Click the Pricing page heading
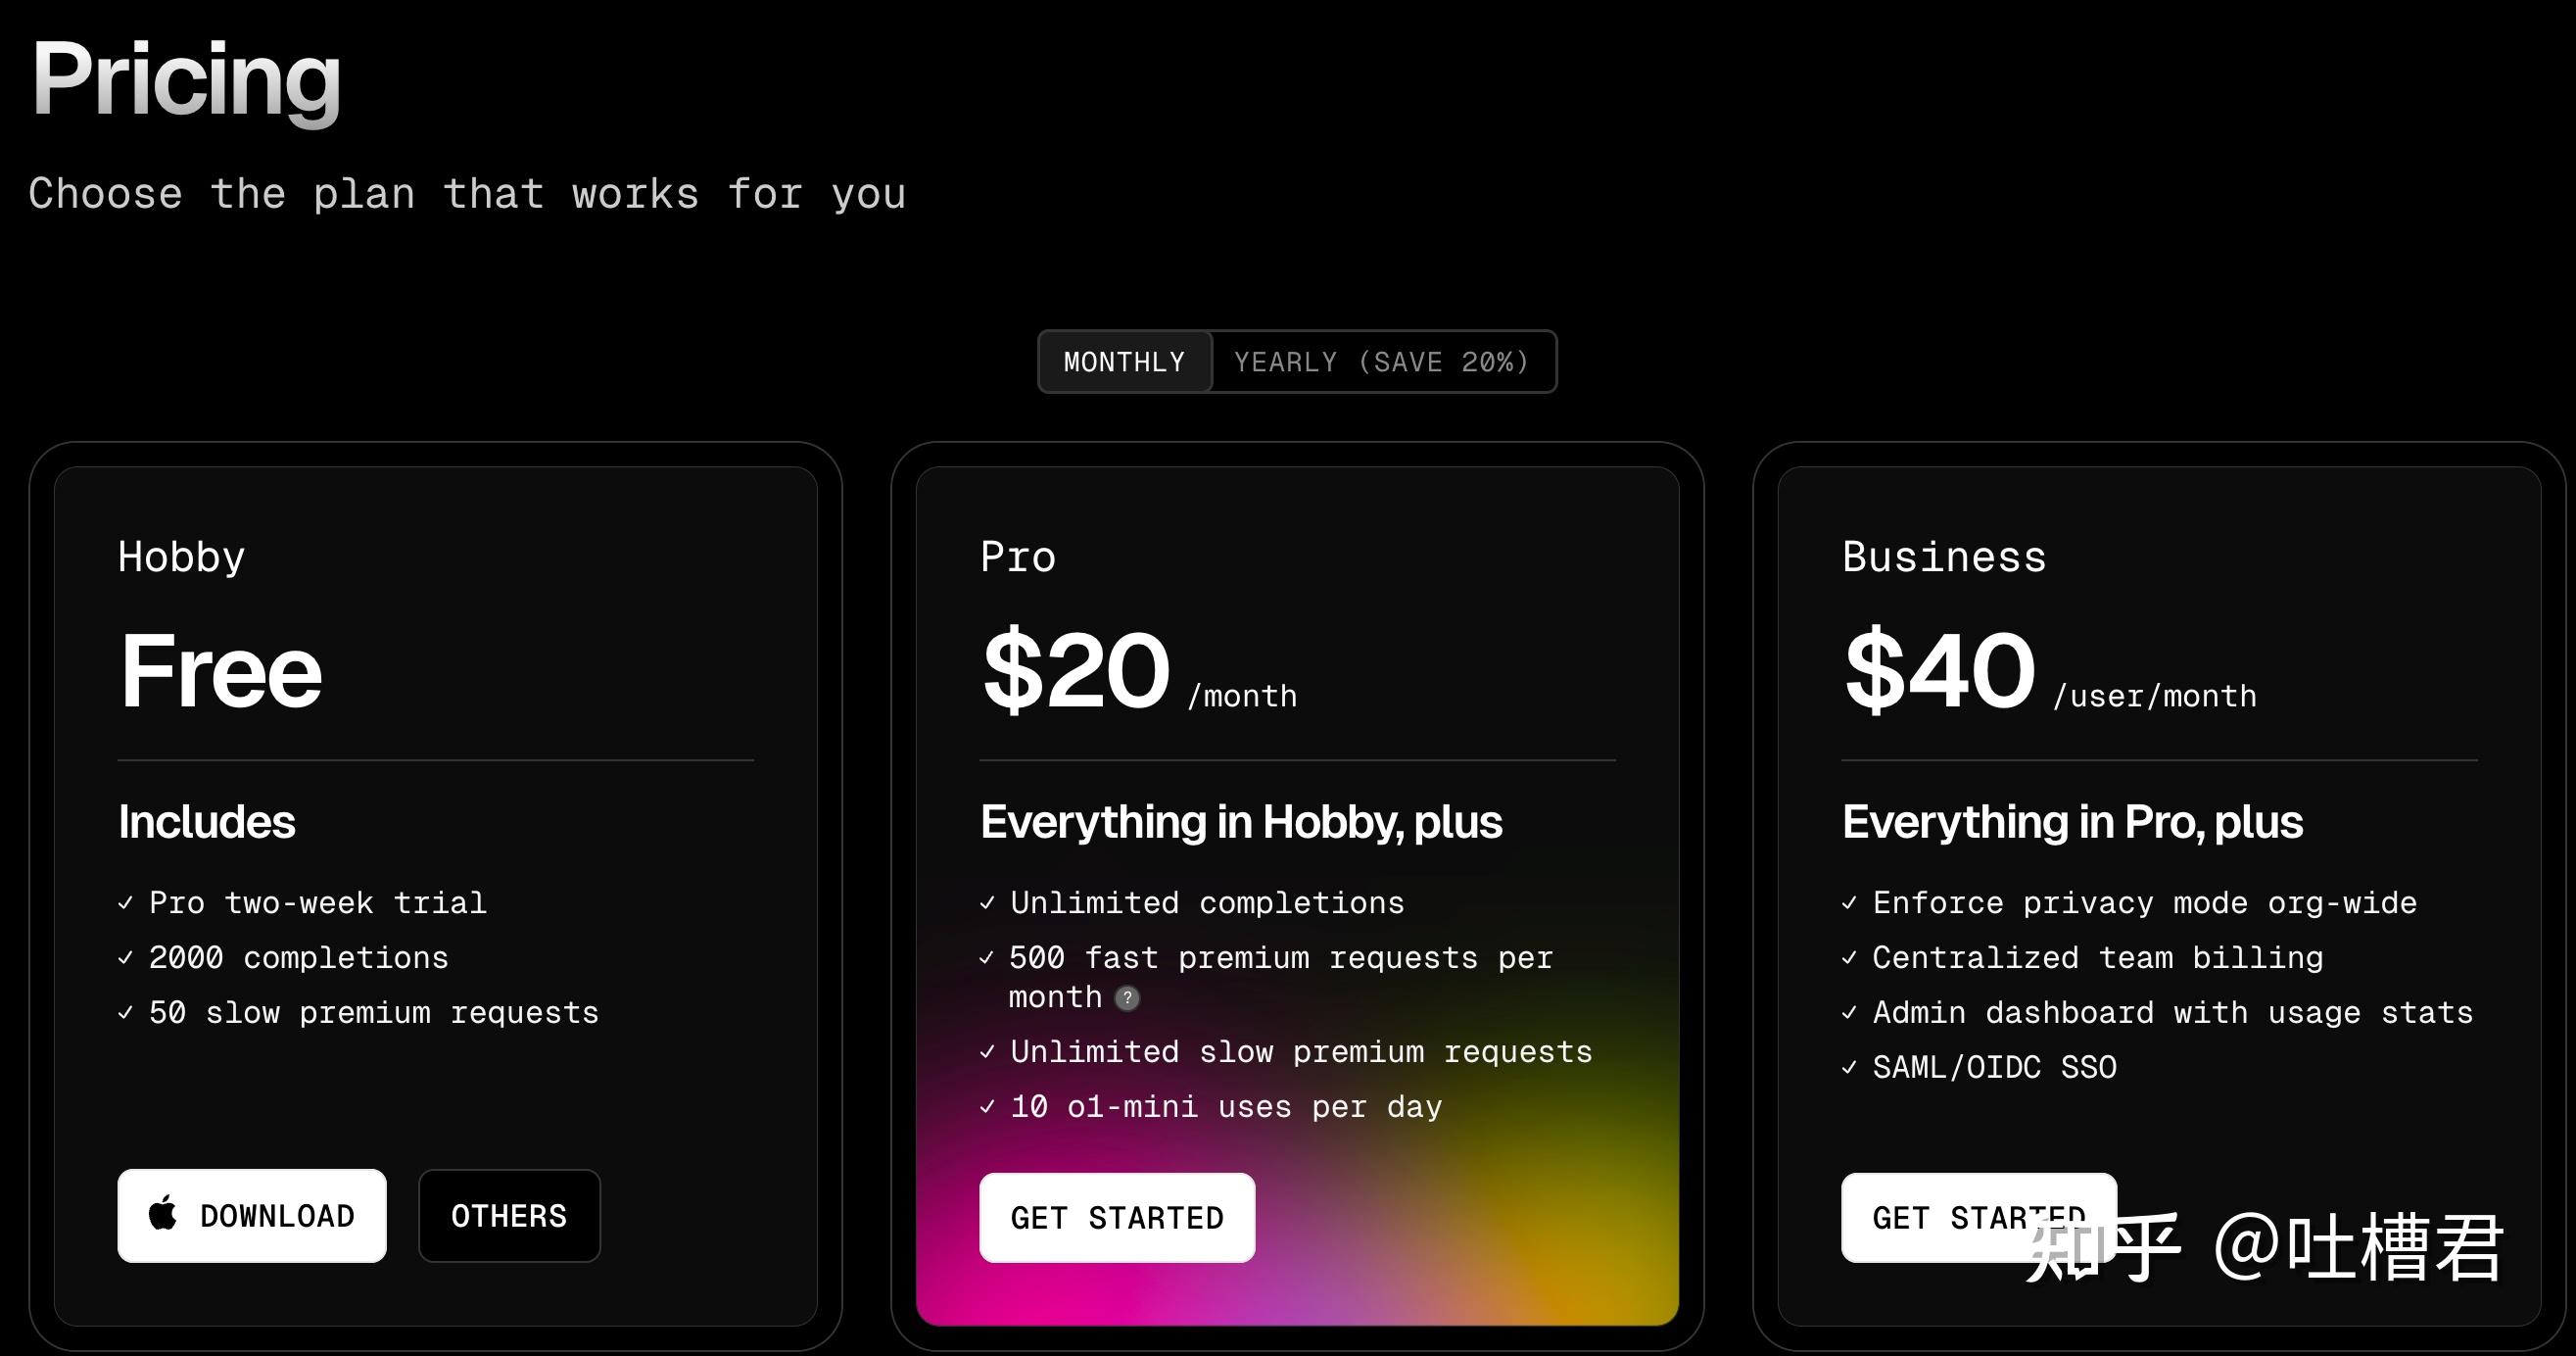 pyautogui.click(x=186, y=80)
